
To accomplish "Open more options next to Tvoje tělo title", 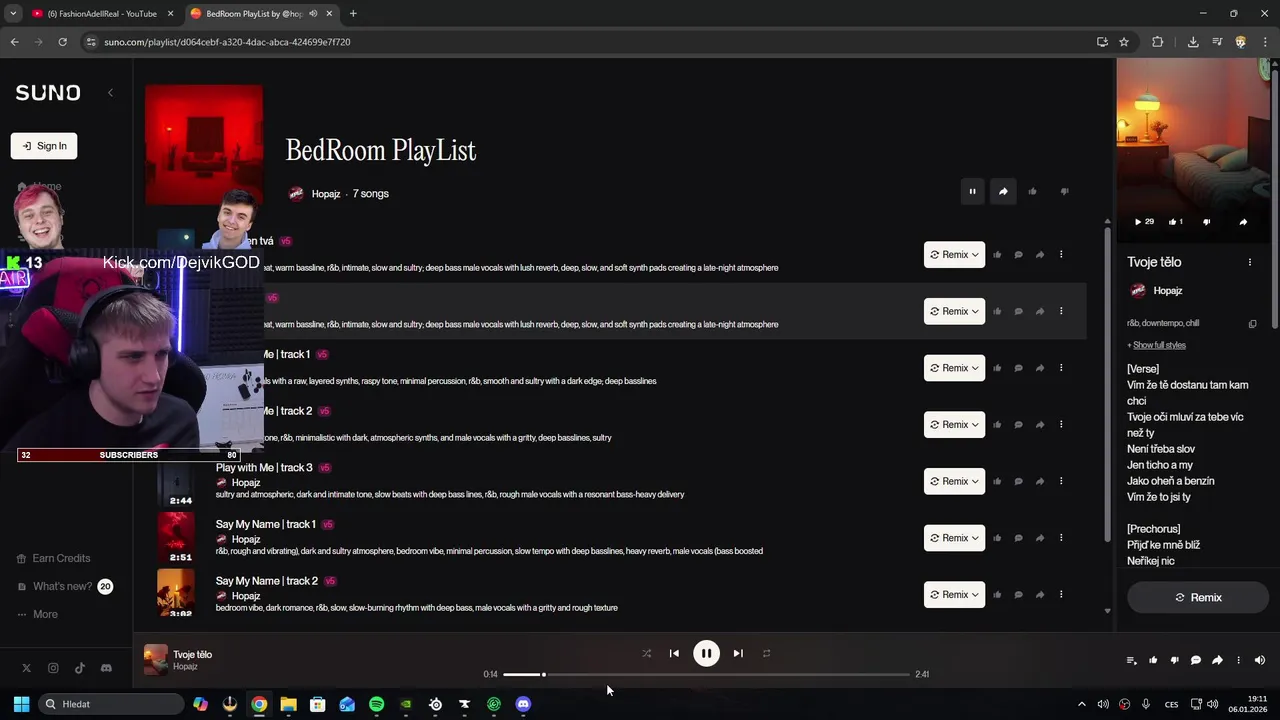I will (1250, 262).
